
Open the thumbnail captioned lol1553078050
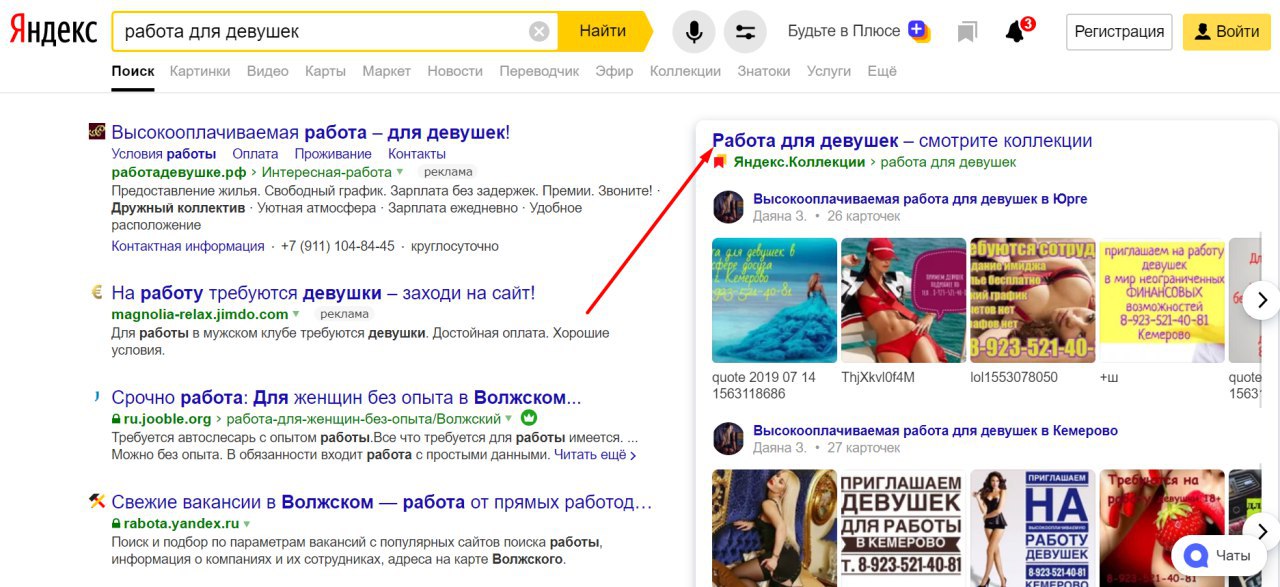click(1032, 300)
